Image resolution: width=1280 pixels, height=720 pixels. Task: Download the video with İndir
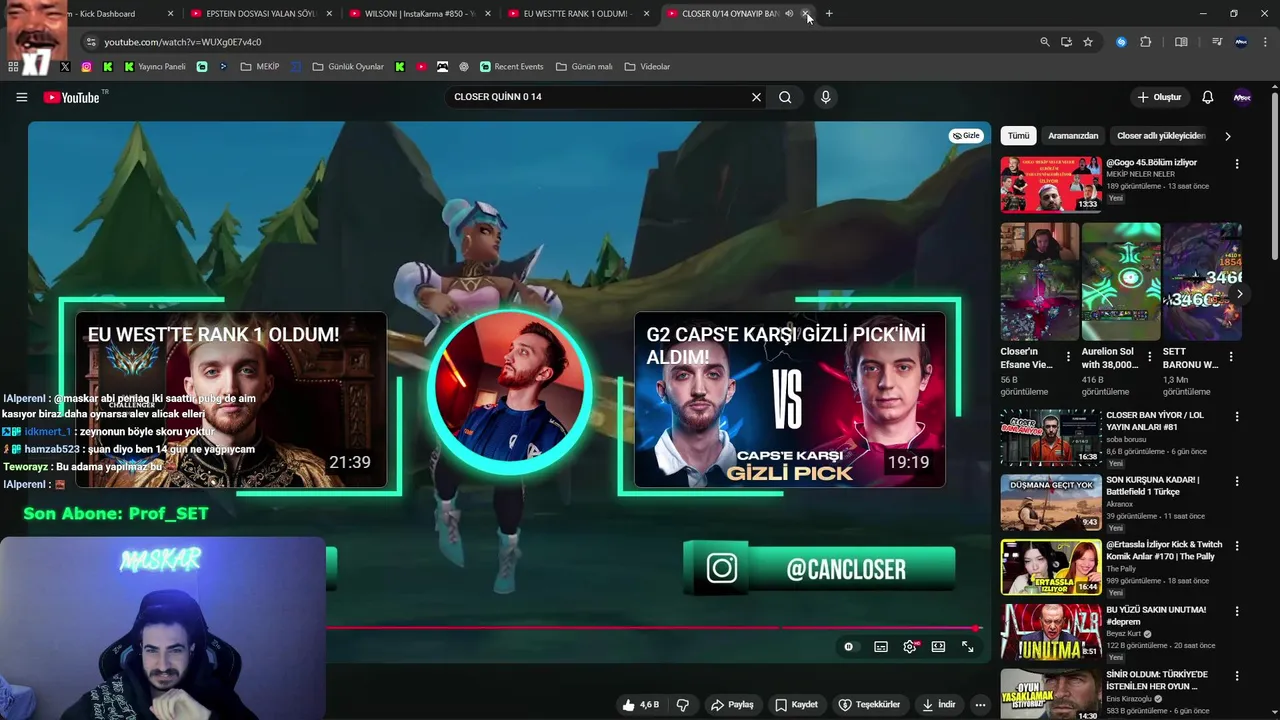tap(939, 705)
